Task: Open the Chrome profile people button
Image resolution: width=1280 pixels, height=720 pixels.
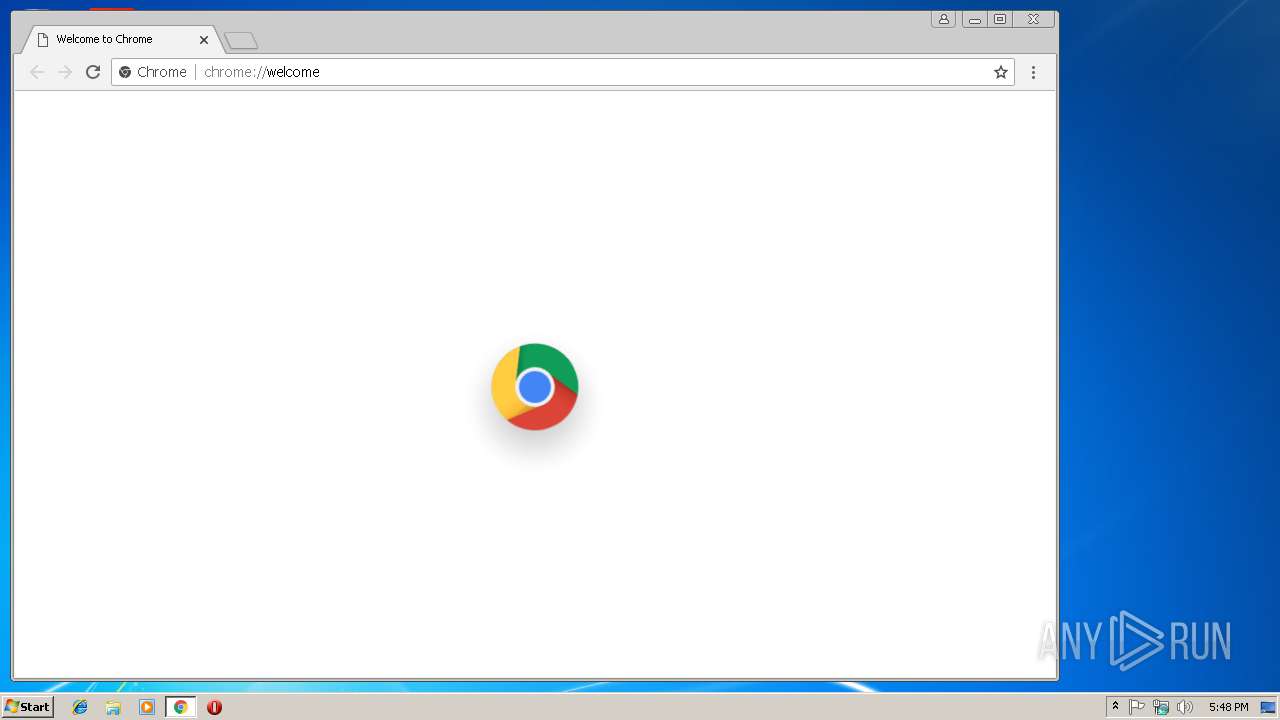Action: (943, 19)
